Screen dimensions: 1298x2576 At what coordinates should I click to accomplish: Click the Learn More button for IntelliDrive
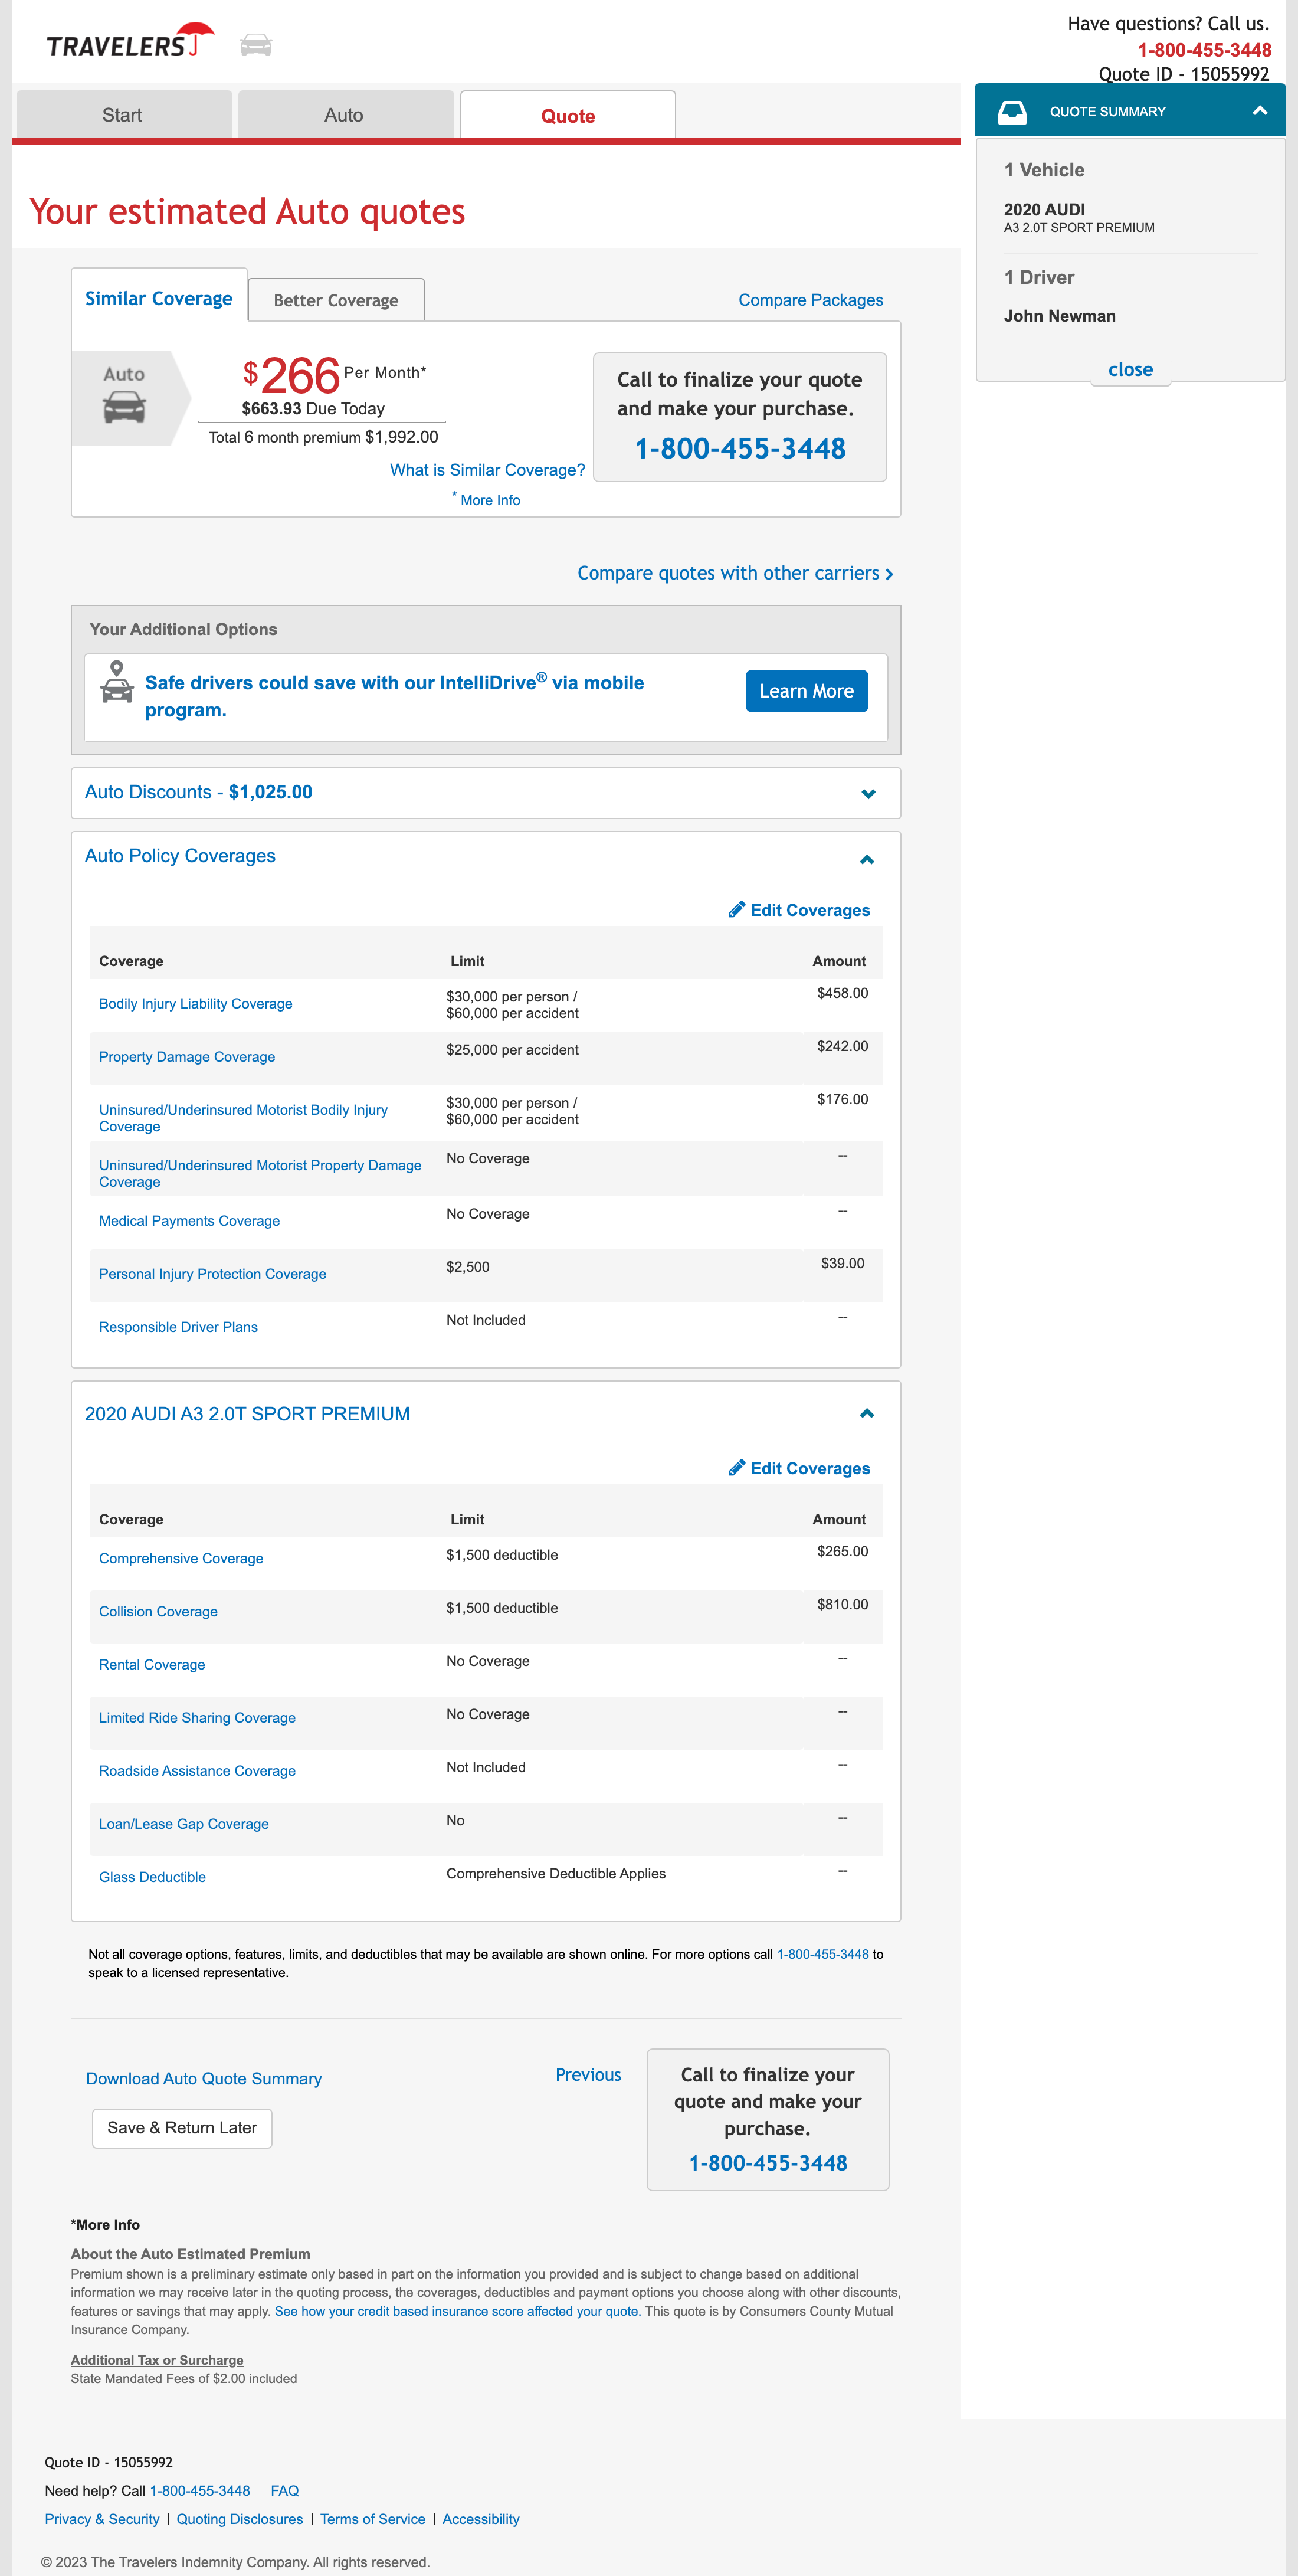click(806, 690)
